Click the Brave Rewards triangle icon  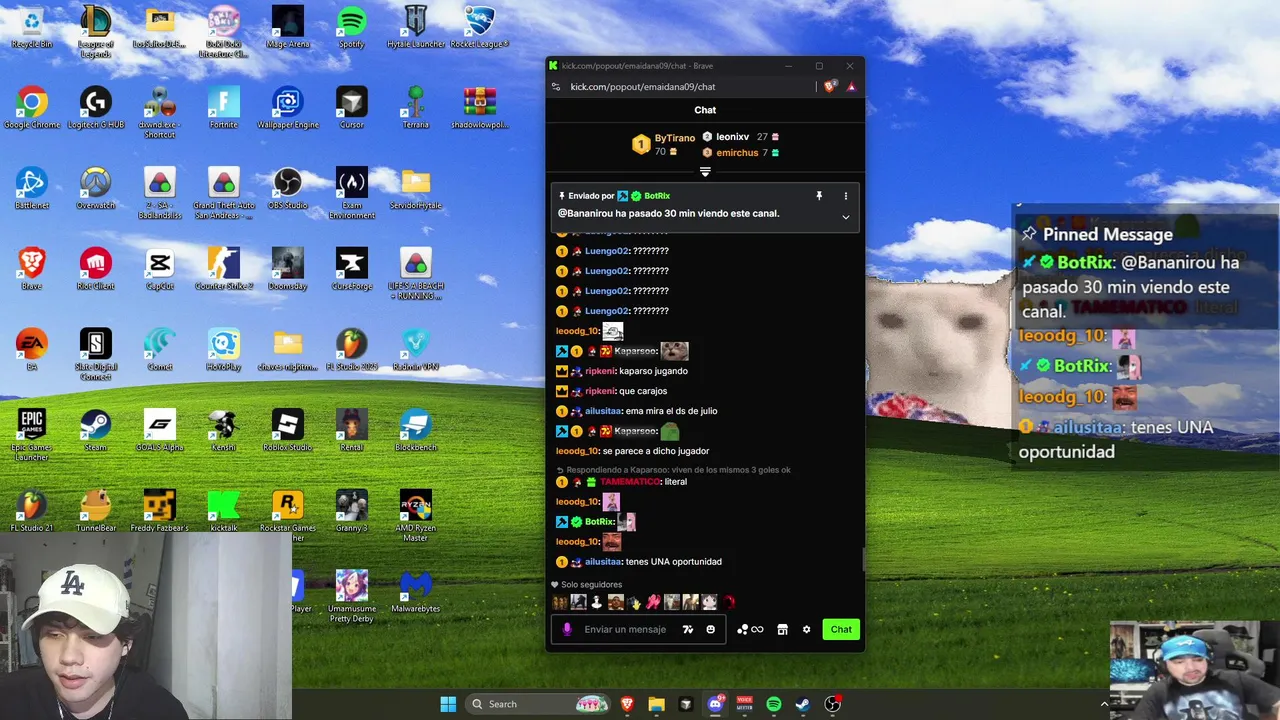click(x=851, y=87)
